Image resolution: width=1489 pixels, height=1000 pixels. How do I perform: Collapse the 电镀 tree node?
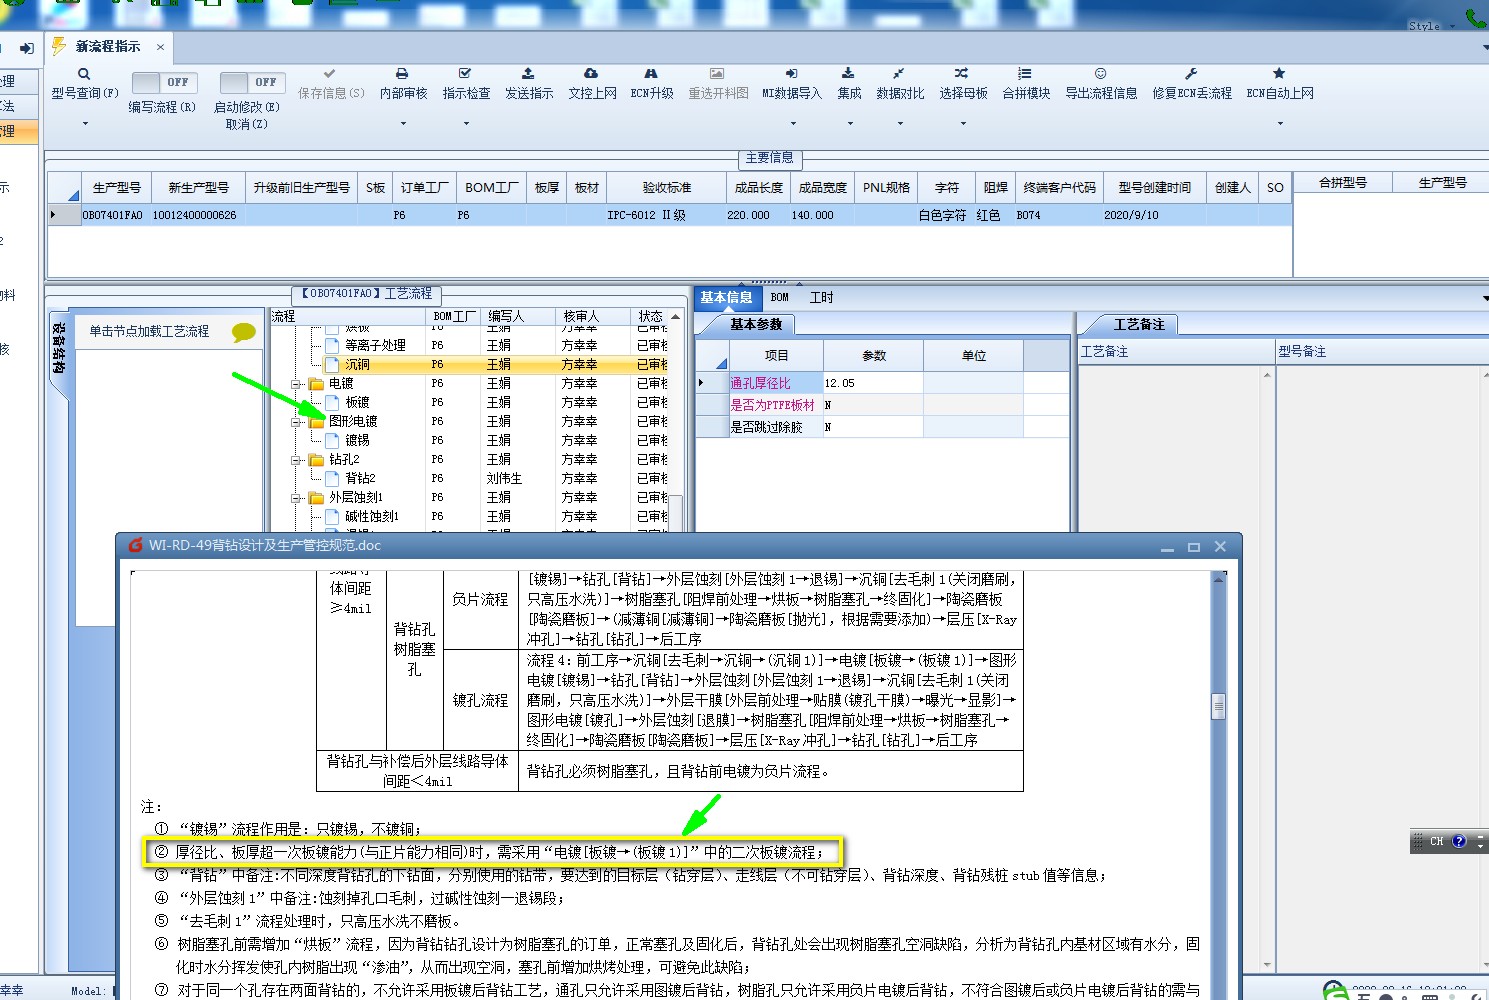pos(296,384)
